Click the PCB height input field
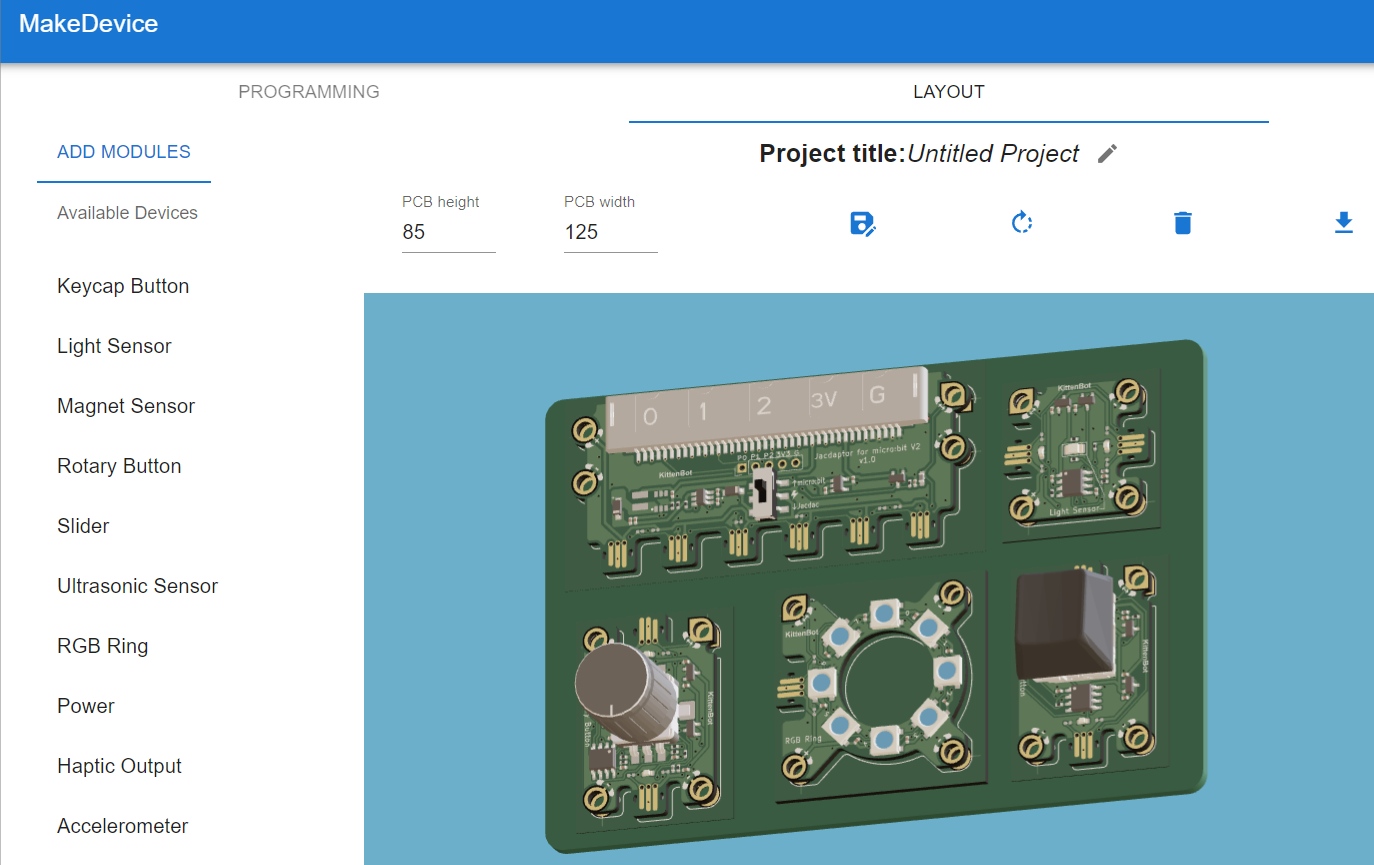 point(448,232)
